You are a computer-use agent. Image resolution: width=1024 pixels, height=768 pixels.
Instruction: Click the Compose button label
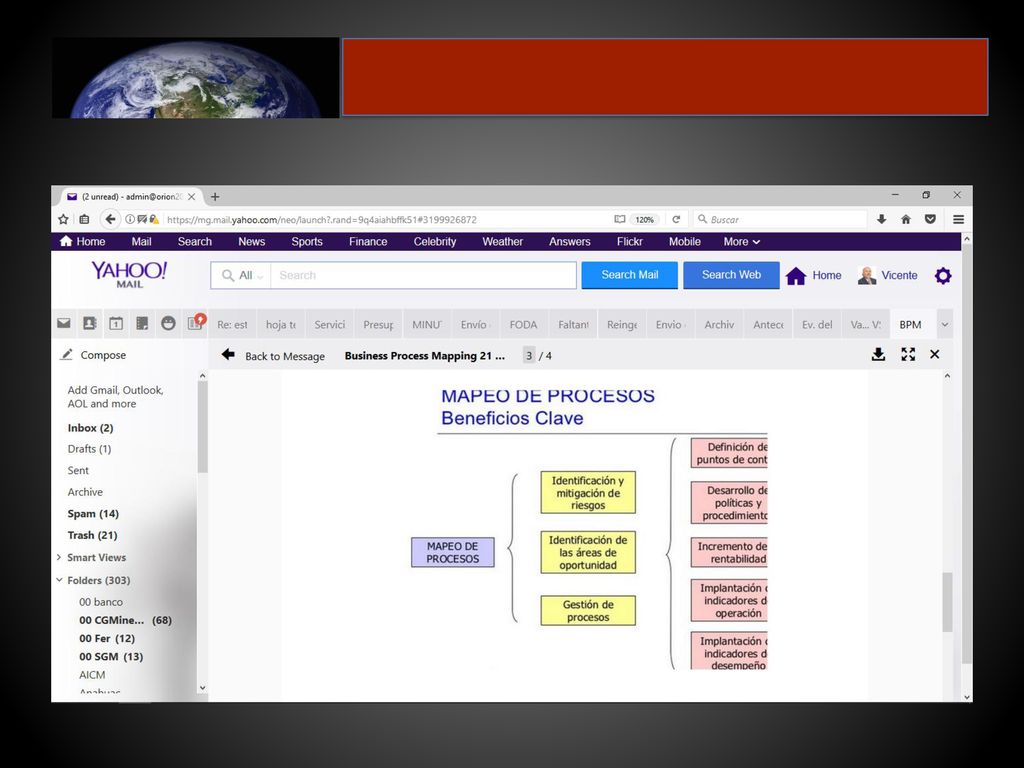point(103,355)
